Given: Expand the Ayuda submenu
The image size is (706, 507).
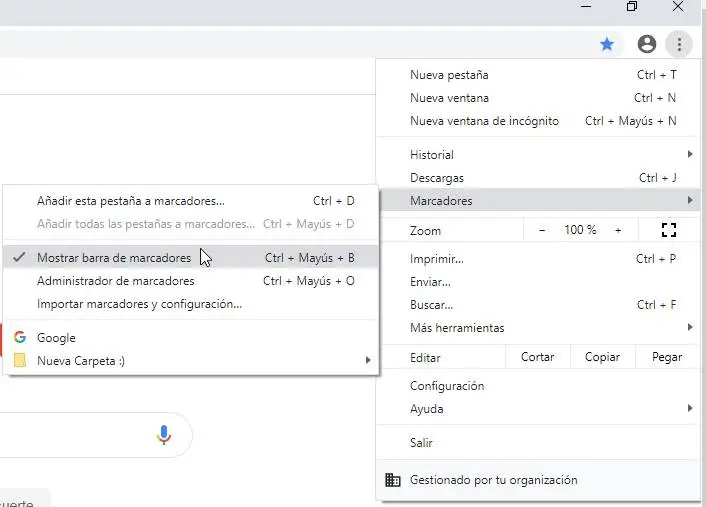Looking at the screenshot, I should pyautogui.click(x=689, y=409).
